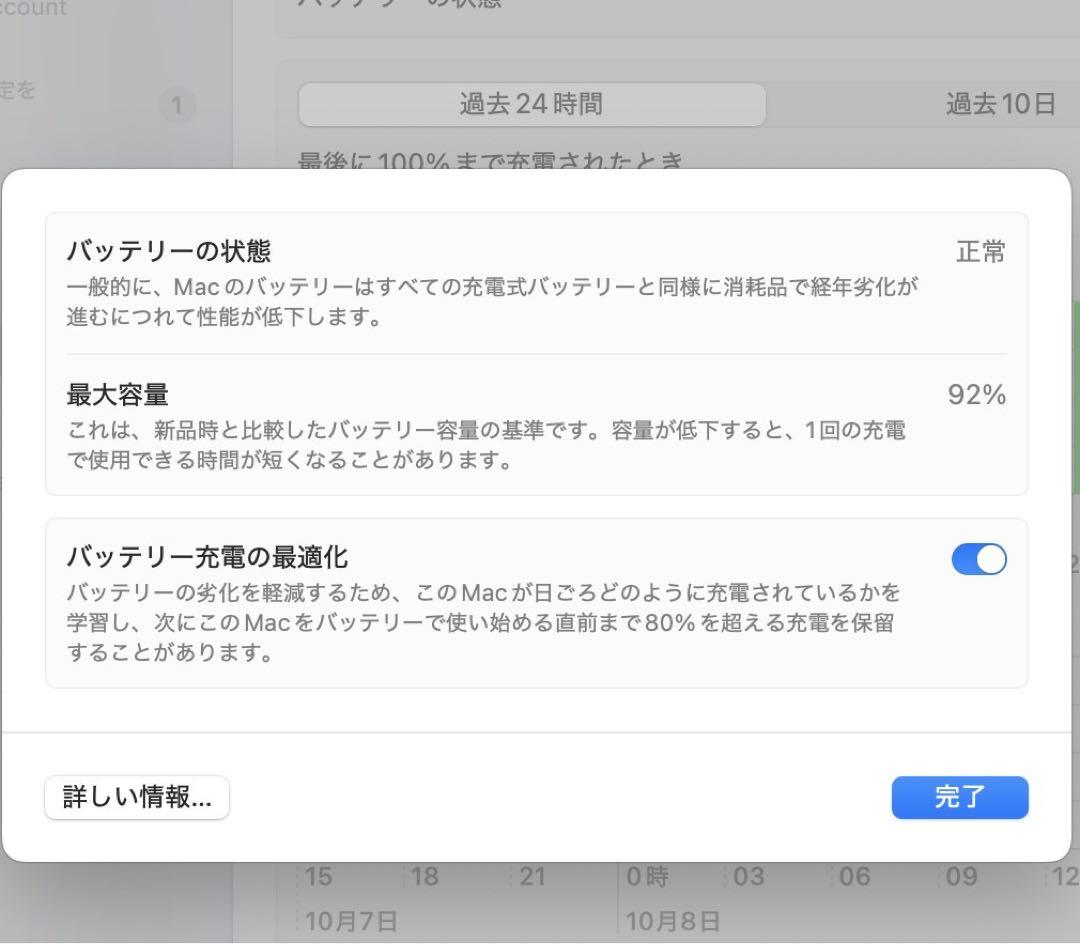Click the 10月8日 date label
1080x944 pixels.
[x=671, y=920]
